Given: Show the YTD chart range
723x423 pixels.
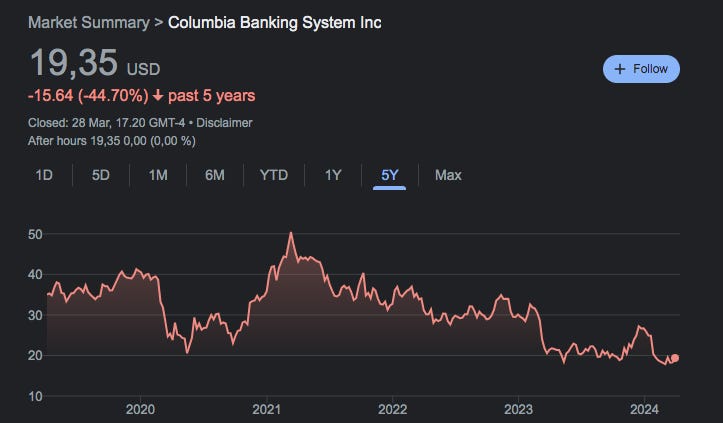Looking at the screenshot, I should [x=273, y=175].
